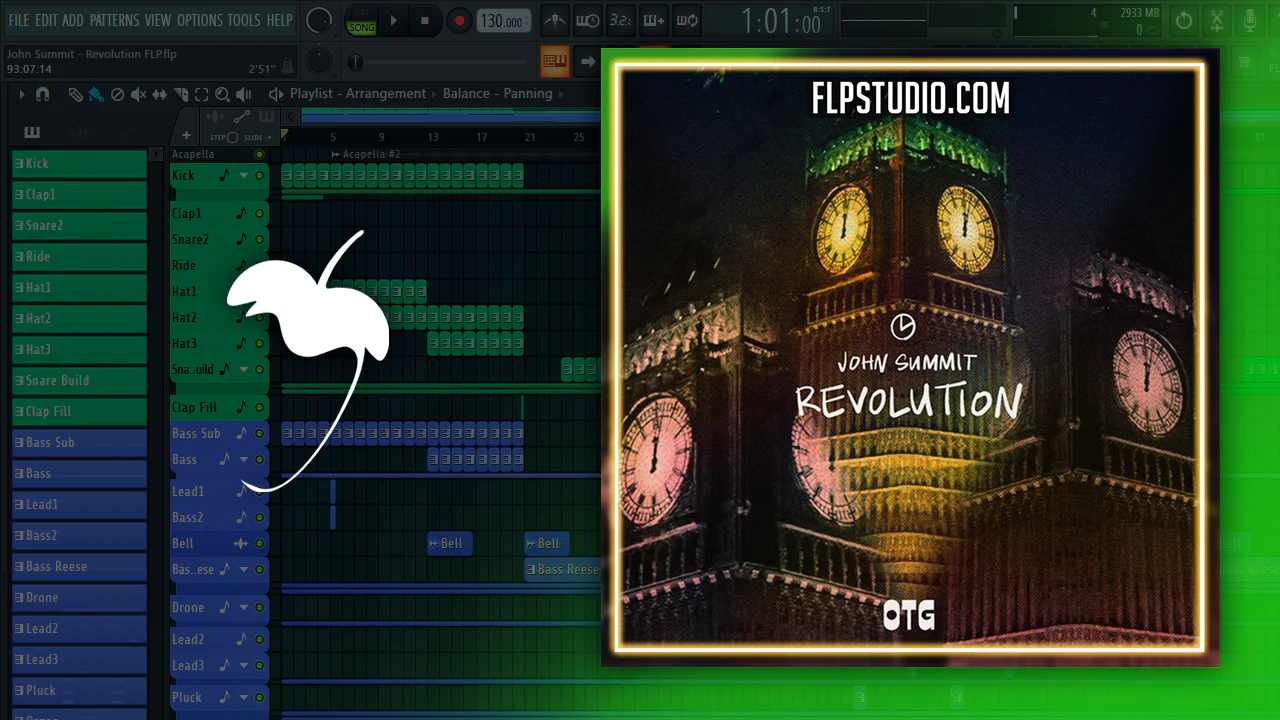Open the TOOLS menu
1280x720 pixels.
[244, 20]
